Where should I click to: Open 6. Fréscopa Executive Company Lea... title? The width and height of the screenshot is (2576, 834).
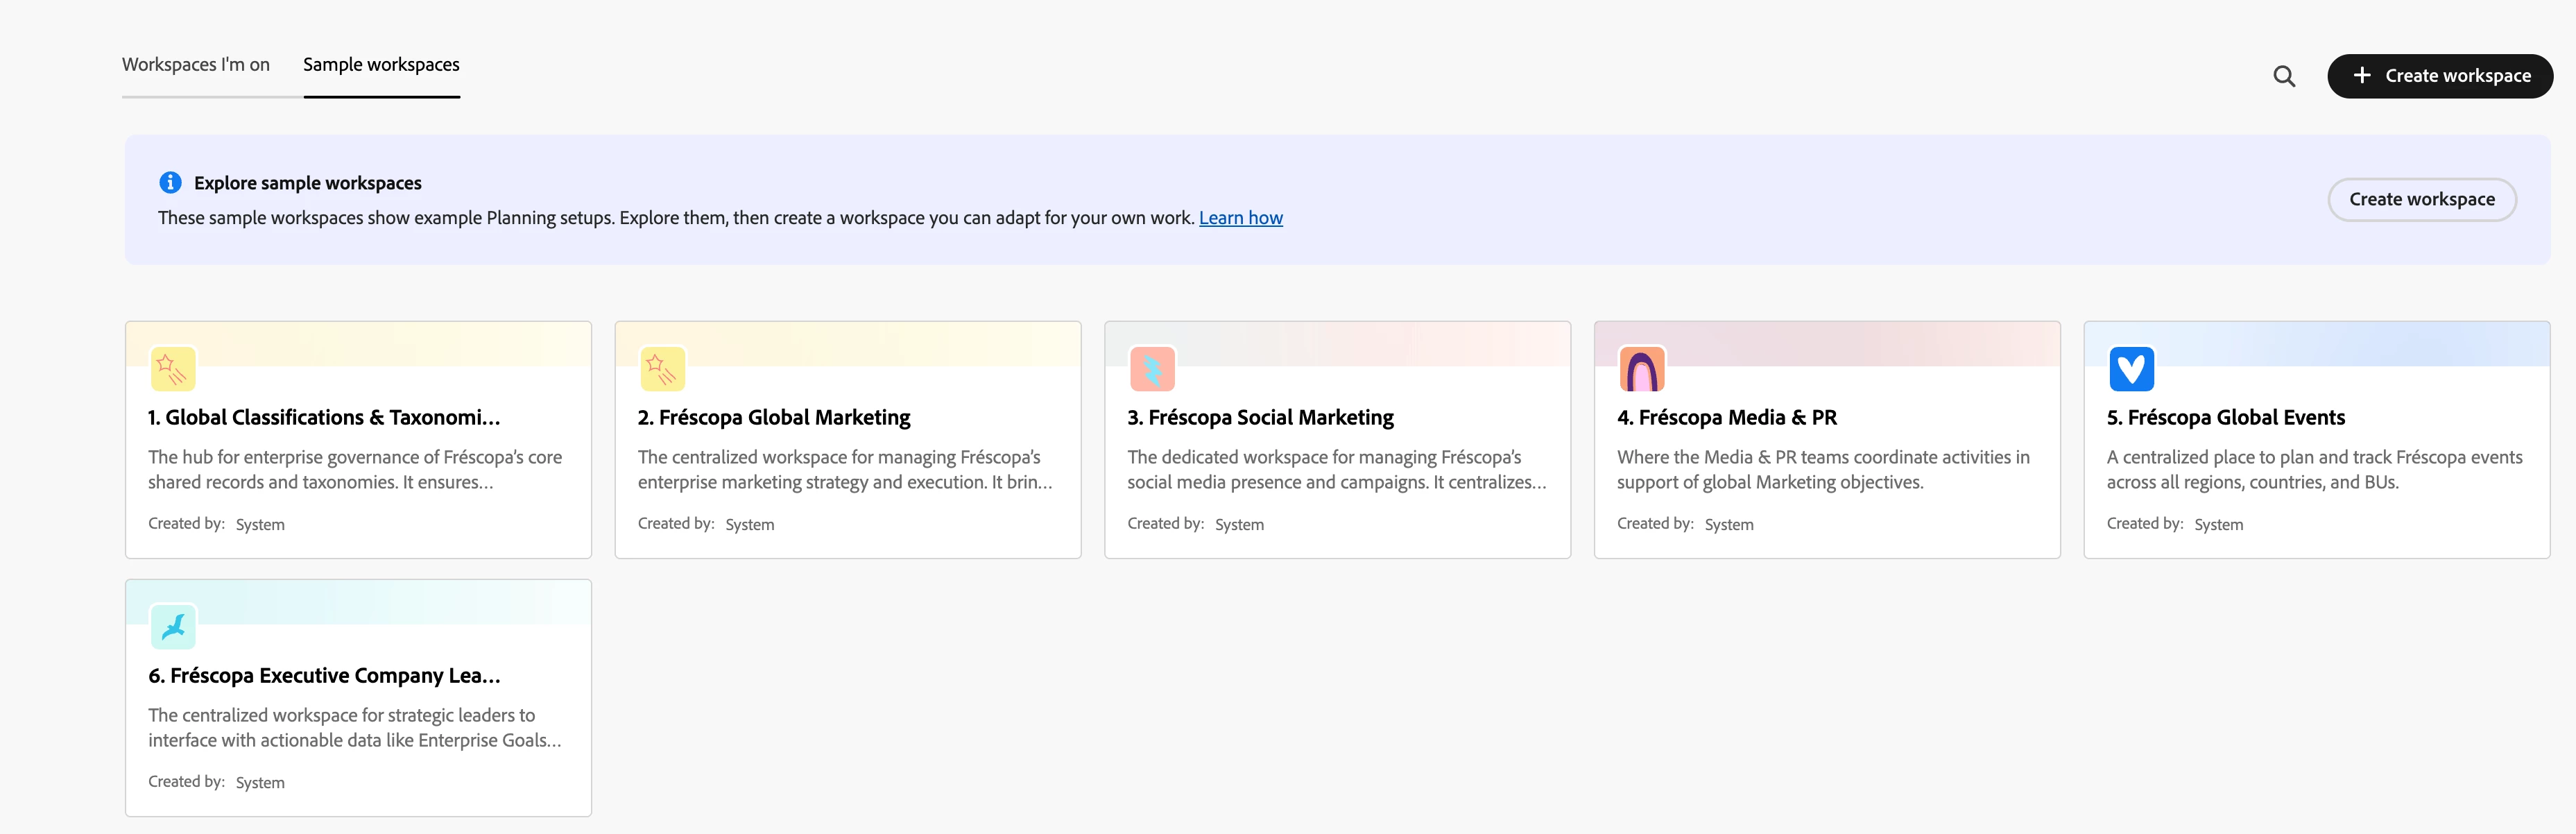pos(324,676)
